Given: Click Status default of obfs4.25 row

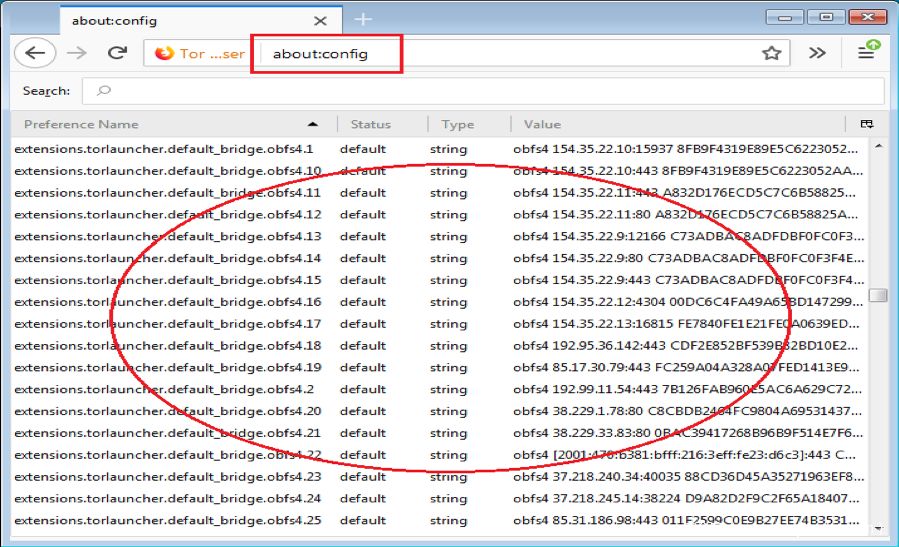Looking at the screenshot, I should coord(362,520).
